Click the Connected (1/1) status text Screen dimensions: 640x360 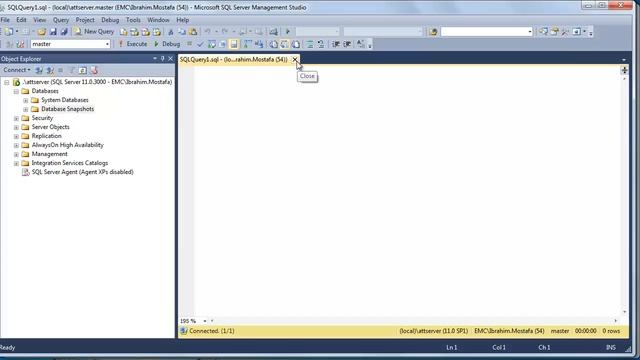click(212, 331)
